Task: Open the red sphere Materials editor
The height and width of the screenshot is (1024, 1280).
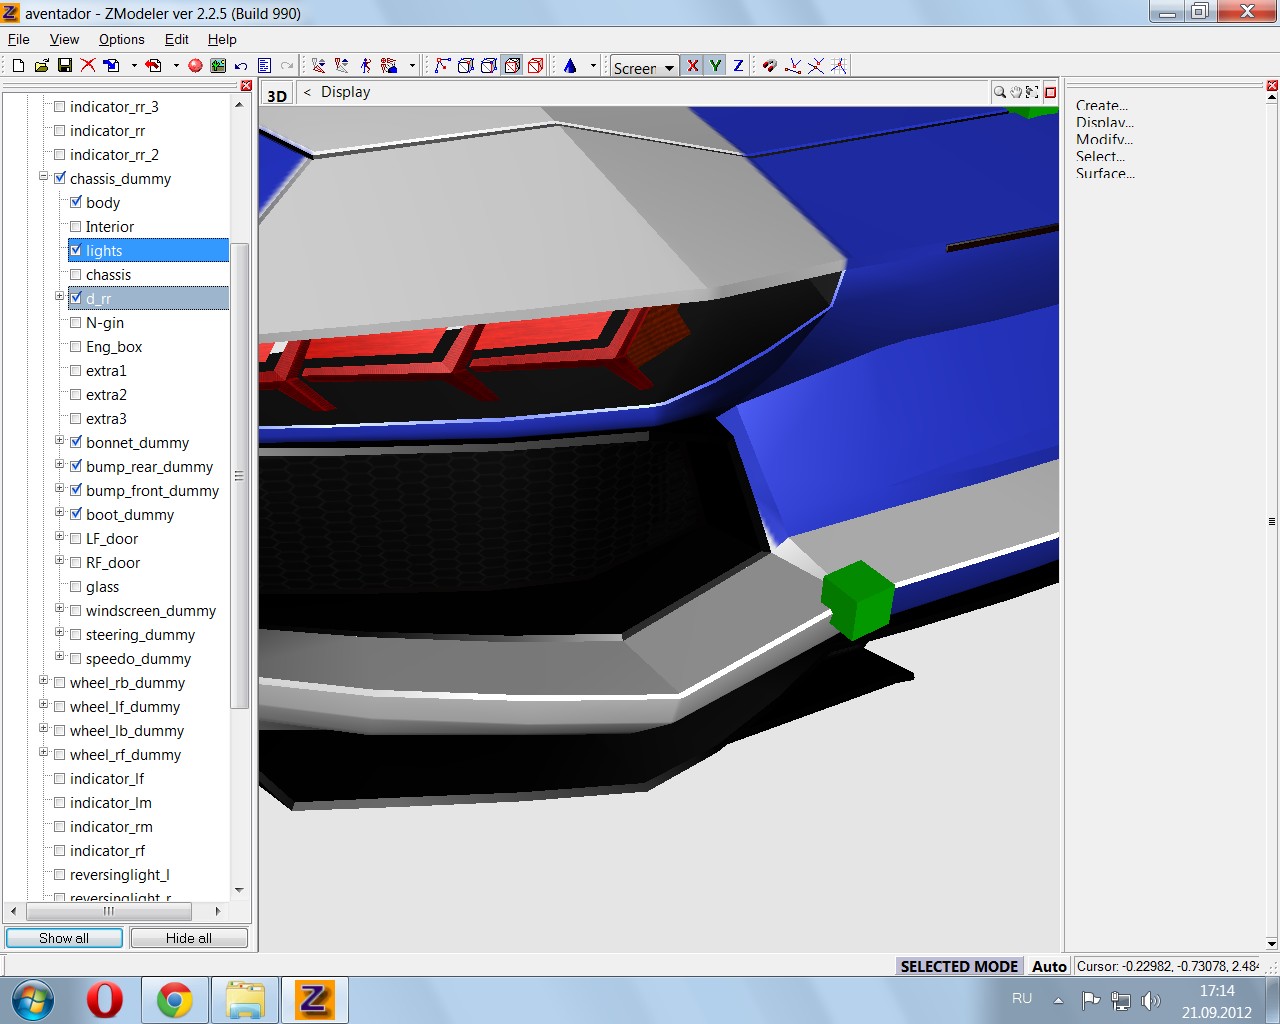Action: click(195, 66)
